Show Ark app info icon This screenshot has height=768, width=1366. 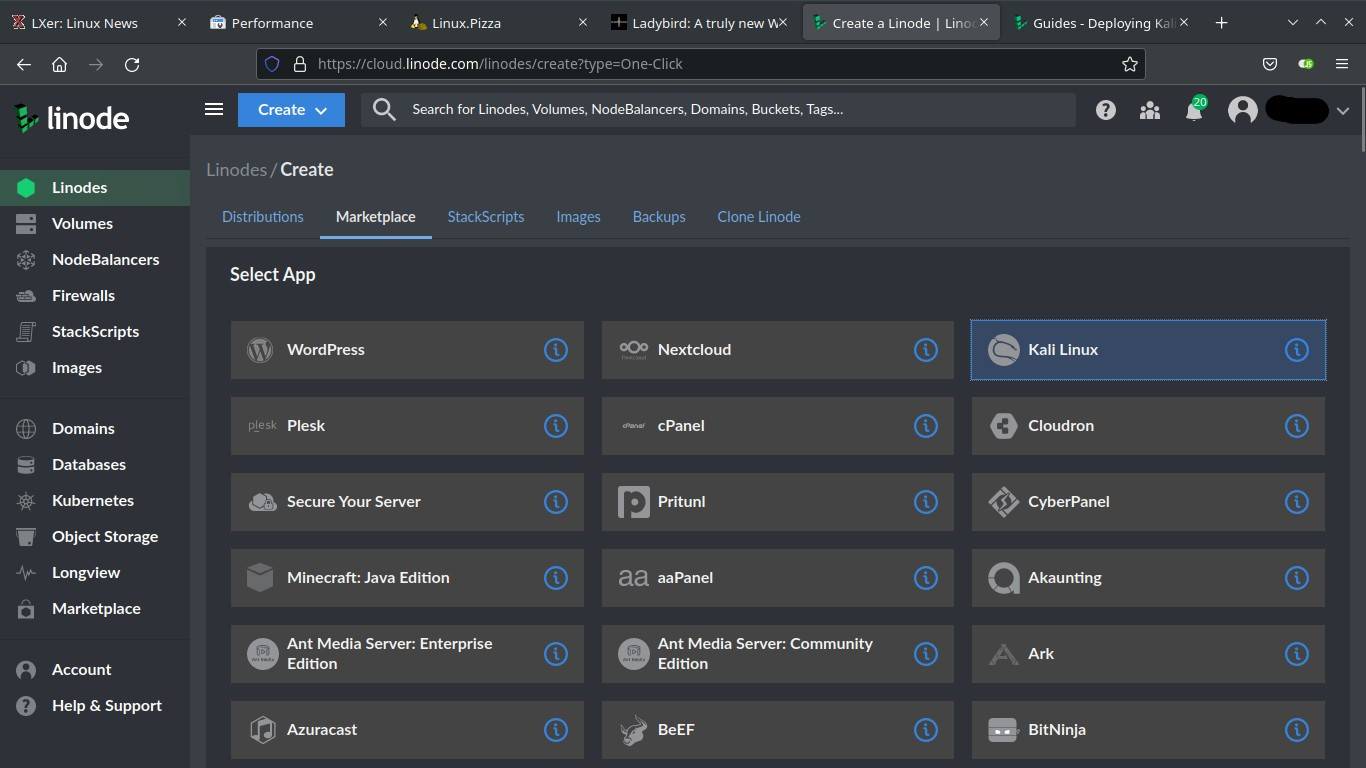point(1297,654)
